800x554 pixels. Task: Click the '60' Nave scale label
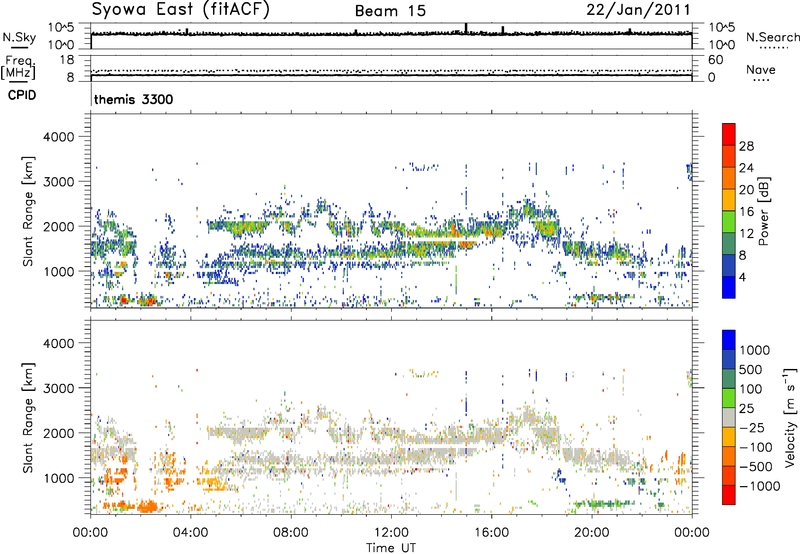click(x=715, y=60)
